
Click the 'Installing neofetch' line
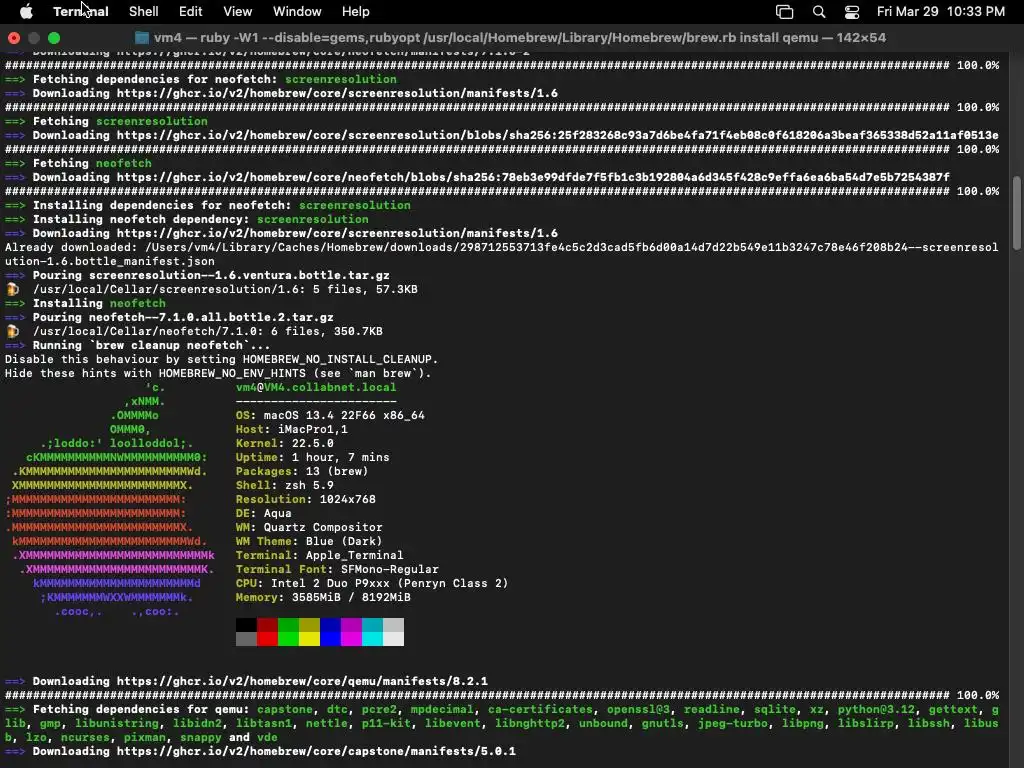(x=86, y=303)
